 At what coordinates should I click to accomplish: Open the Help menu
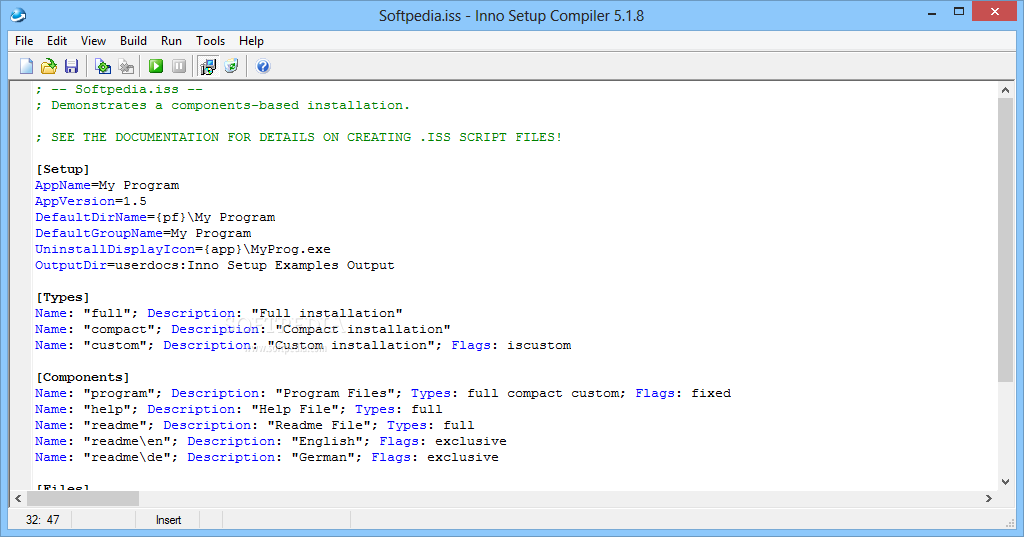pos(251,41)
